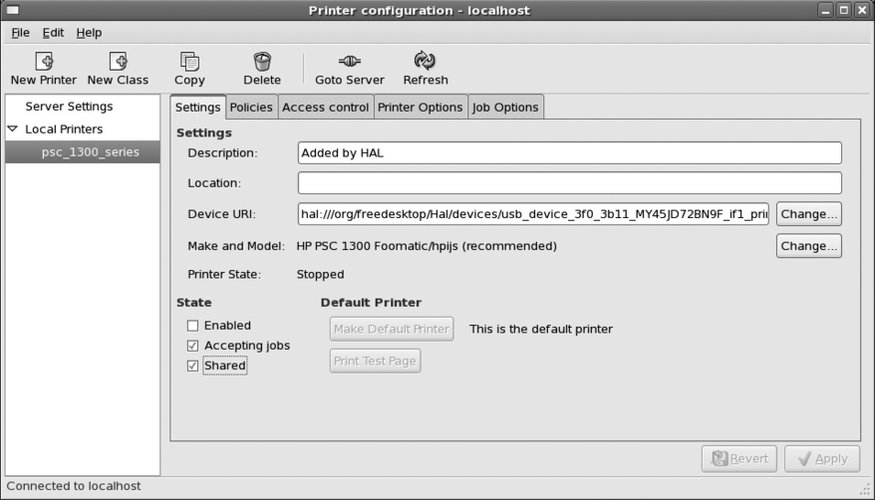Refresh the printer list
Screen dimensions: 875x500
(x=425, y=62)
